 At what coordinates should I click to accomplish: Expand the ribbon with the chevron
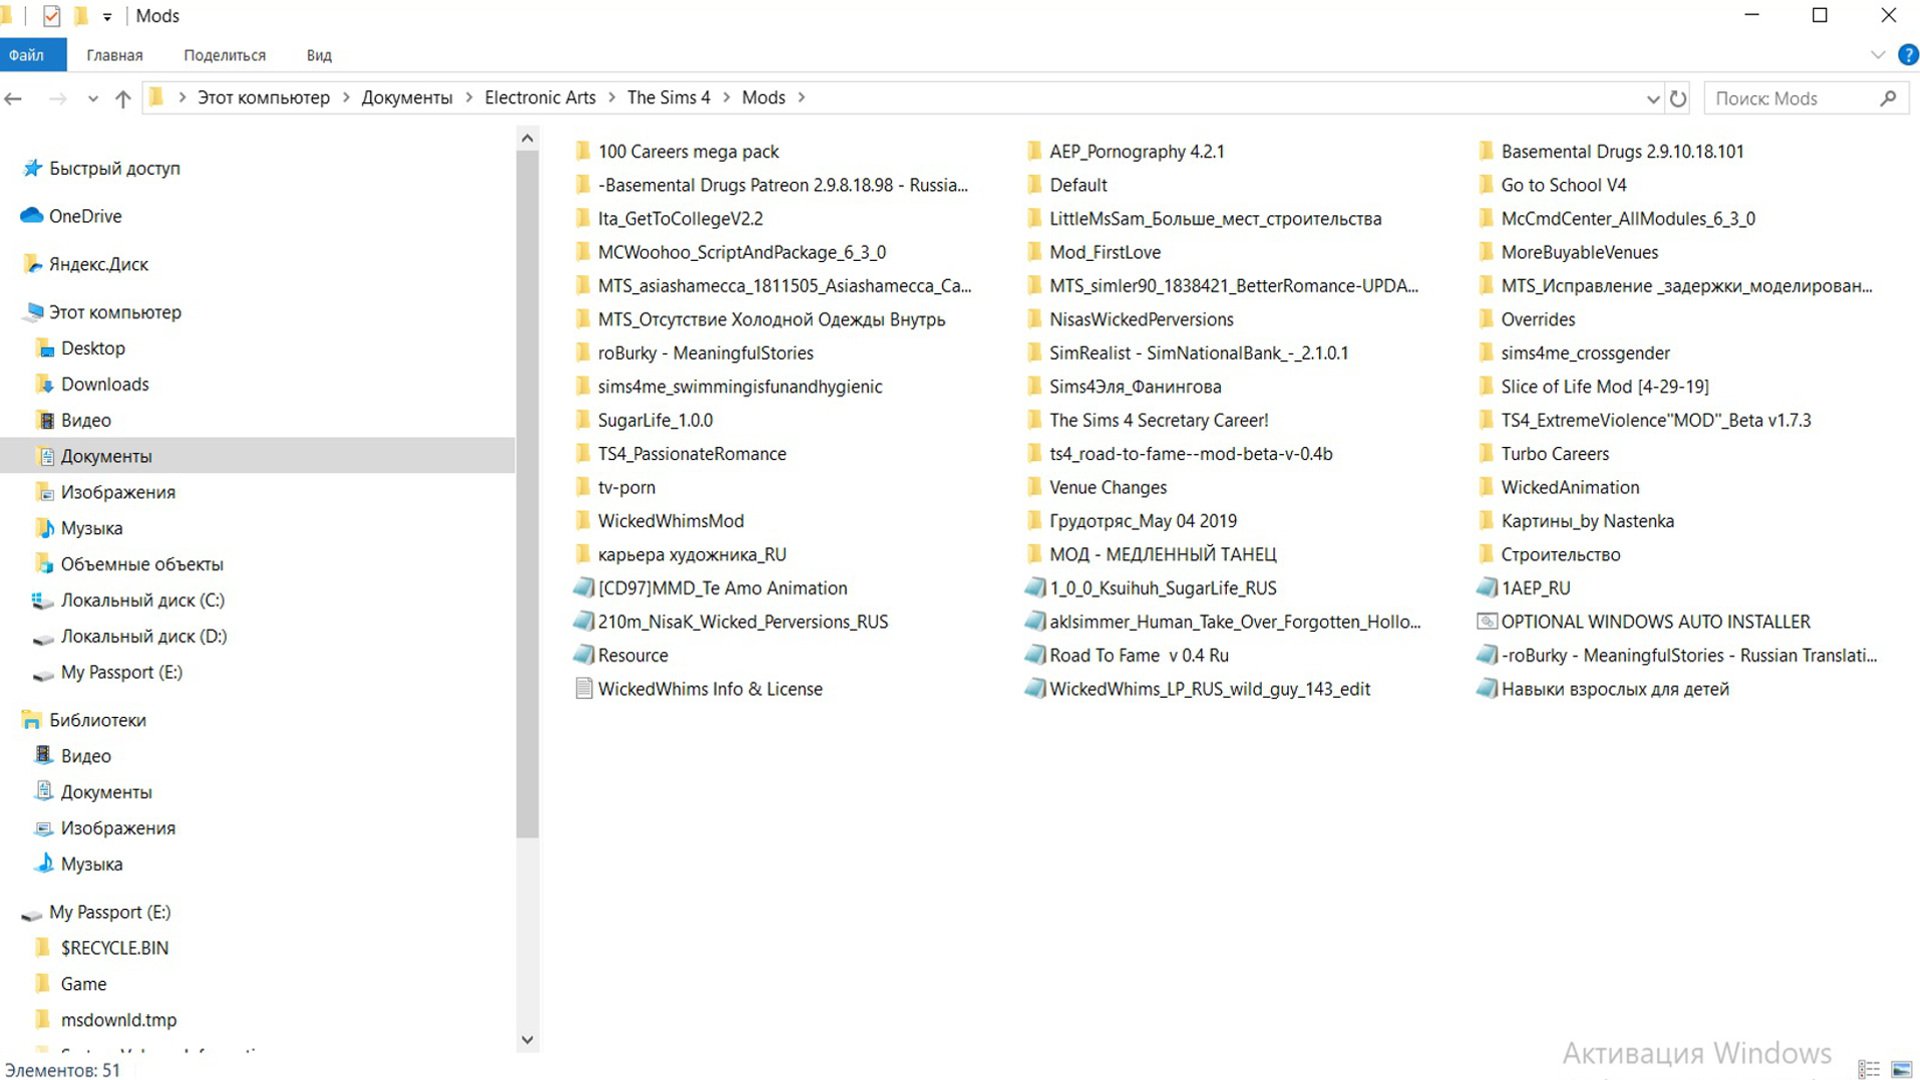[x=1877, y=55]
